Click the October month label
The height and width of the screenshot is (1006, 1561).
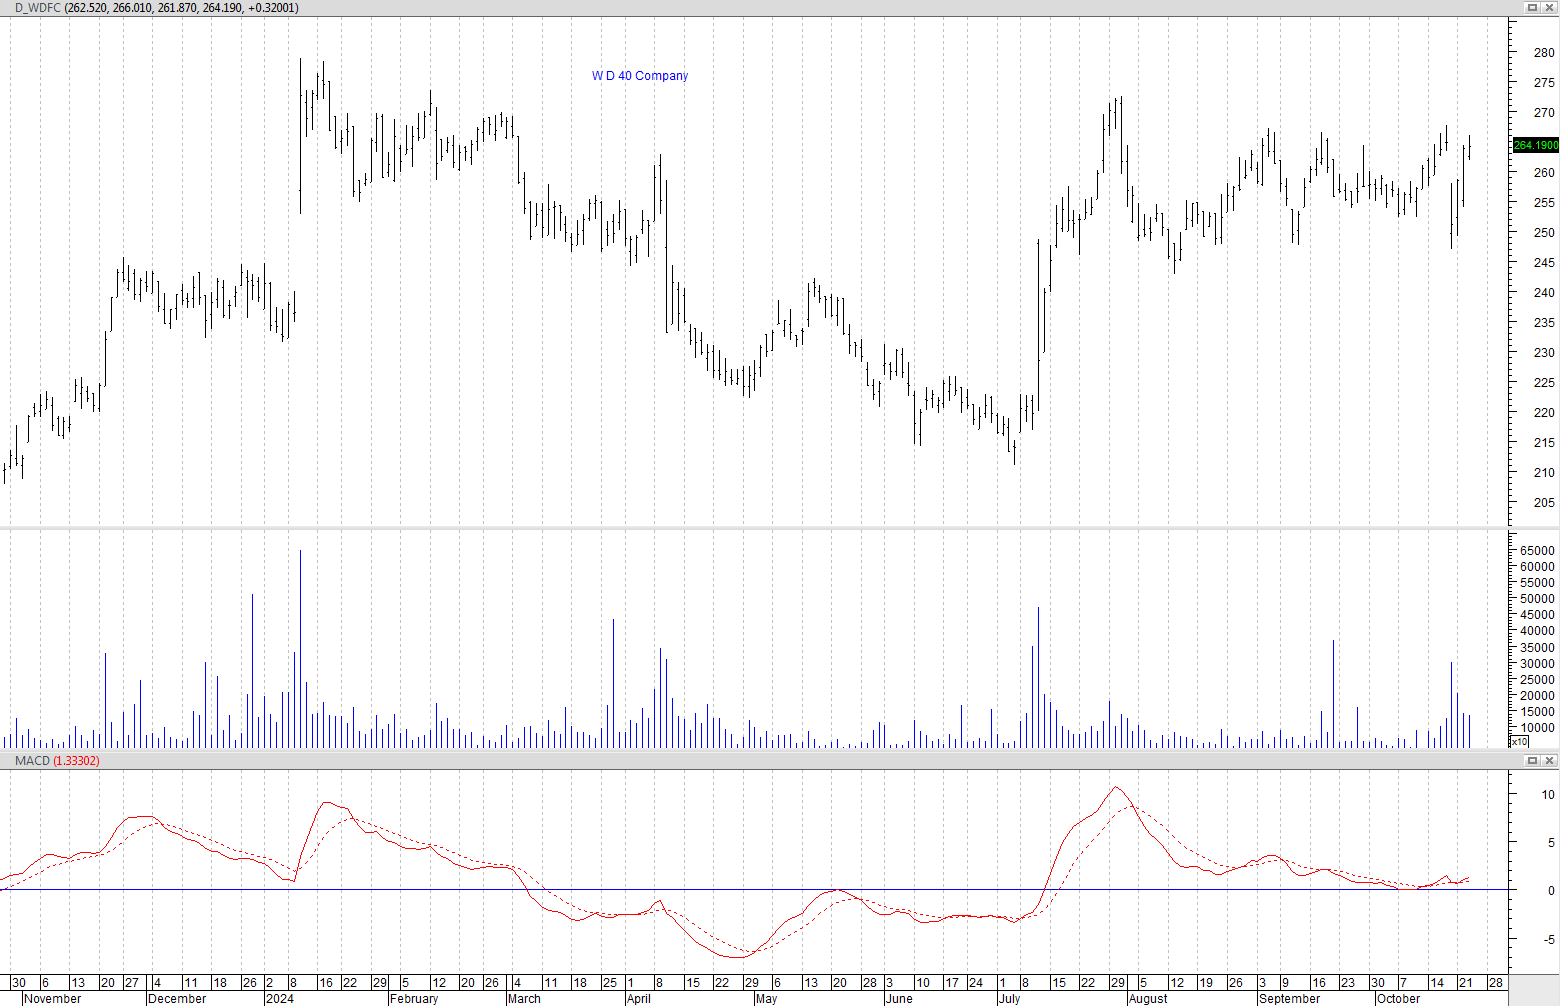pos(1398,998)
